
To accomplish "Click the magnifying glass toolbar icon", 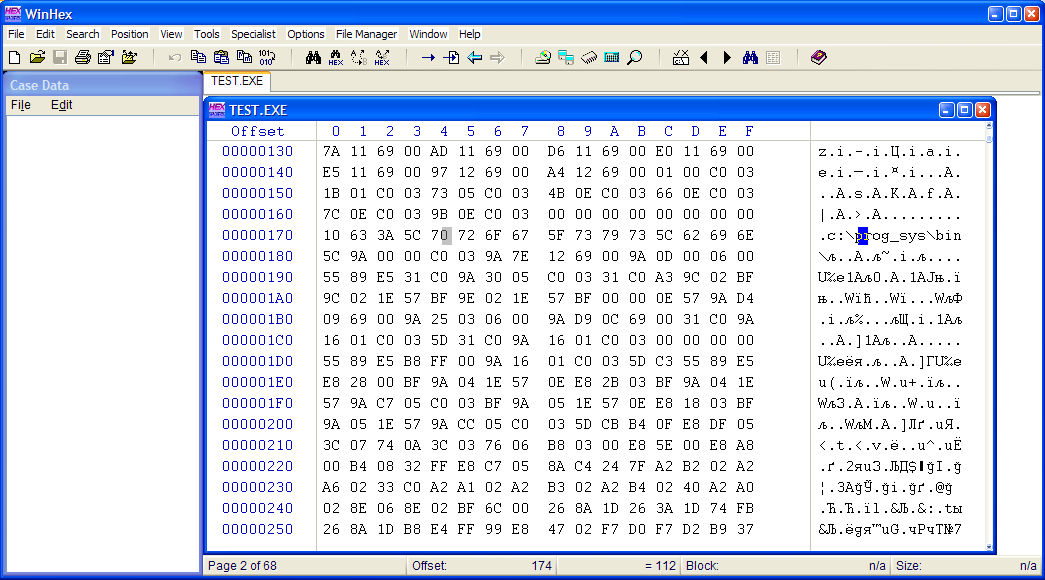I will (x=634, y=58).
